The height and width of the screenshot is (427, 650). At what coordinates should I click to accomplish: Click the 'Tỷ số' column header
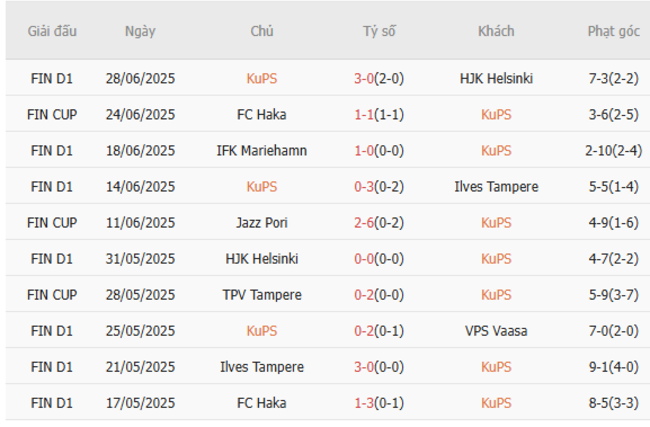pyautogui.click(x=379, y=31)
